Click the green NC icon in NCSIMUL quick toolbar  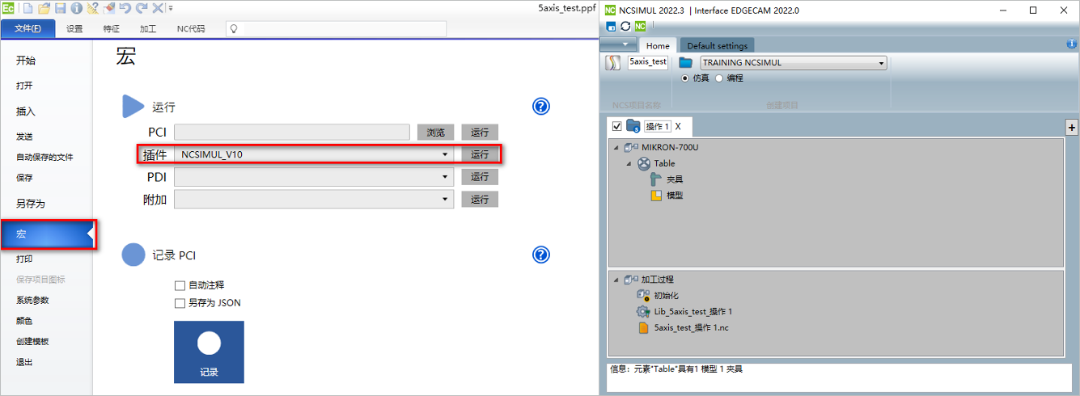(640, 26)
